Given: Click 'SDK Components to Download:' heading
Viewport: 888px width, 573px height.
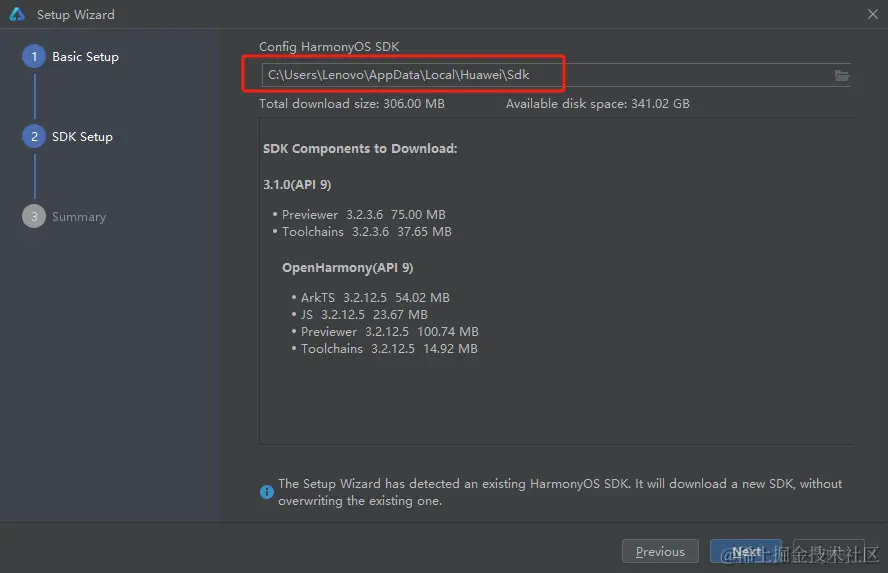Looking at the screenshot, I should coord(360,148).
